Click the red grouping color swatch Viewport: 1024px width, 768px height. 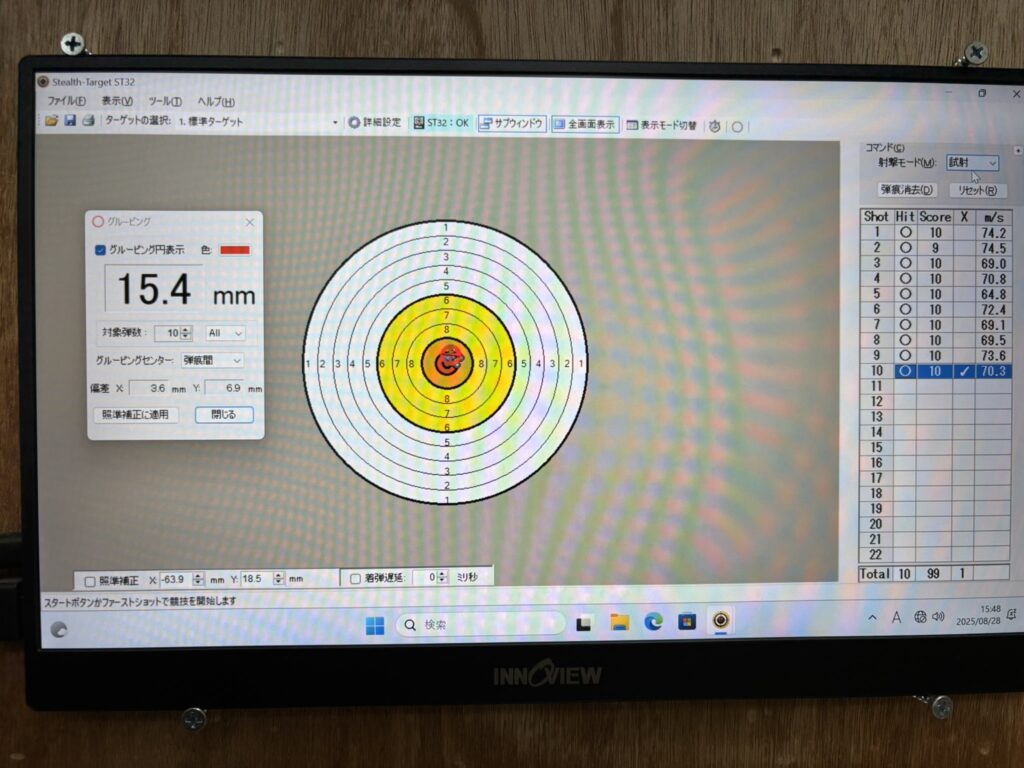coord(235,250)
